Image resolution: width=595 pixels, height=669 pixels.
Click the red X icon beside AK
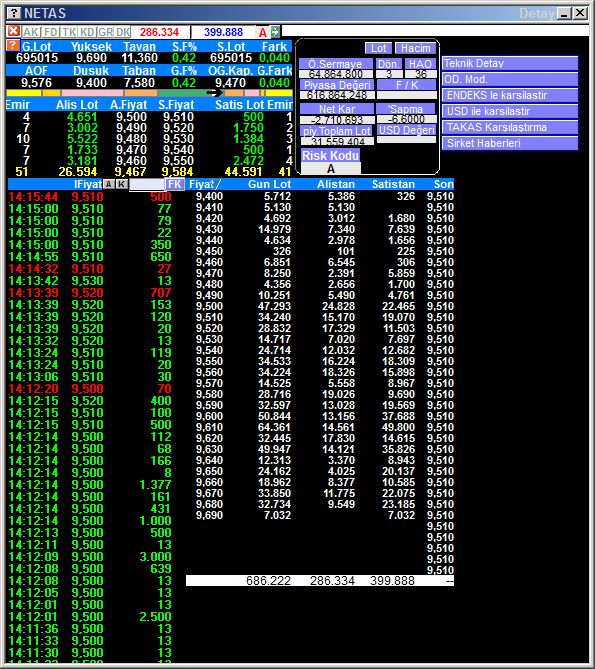click(14, 31)
